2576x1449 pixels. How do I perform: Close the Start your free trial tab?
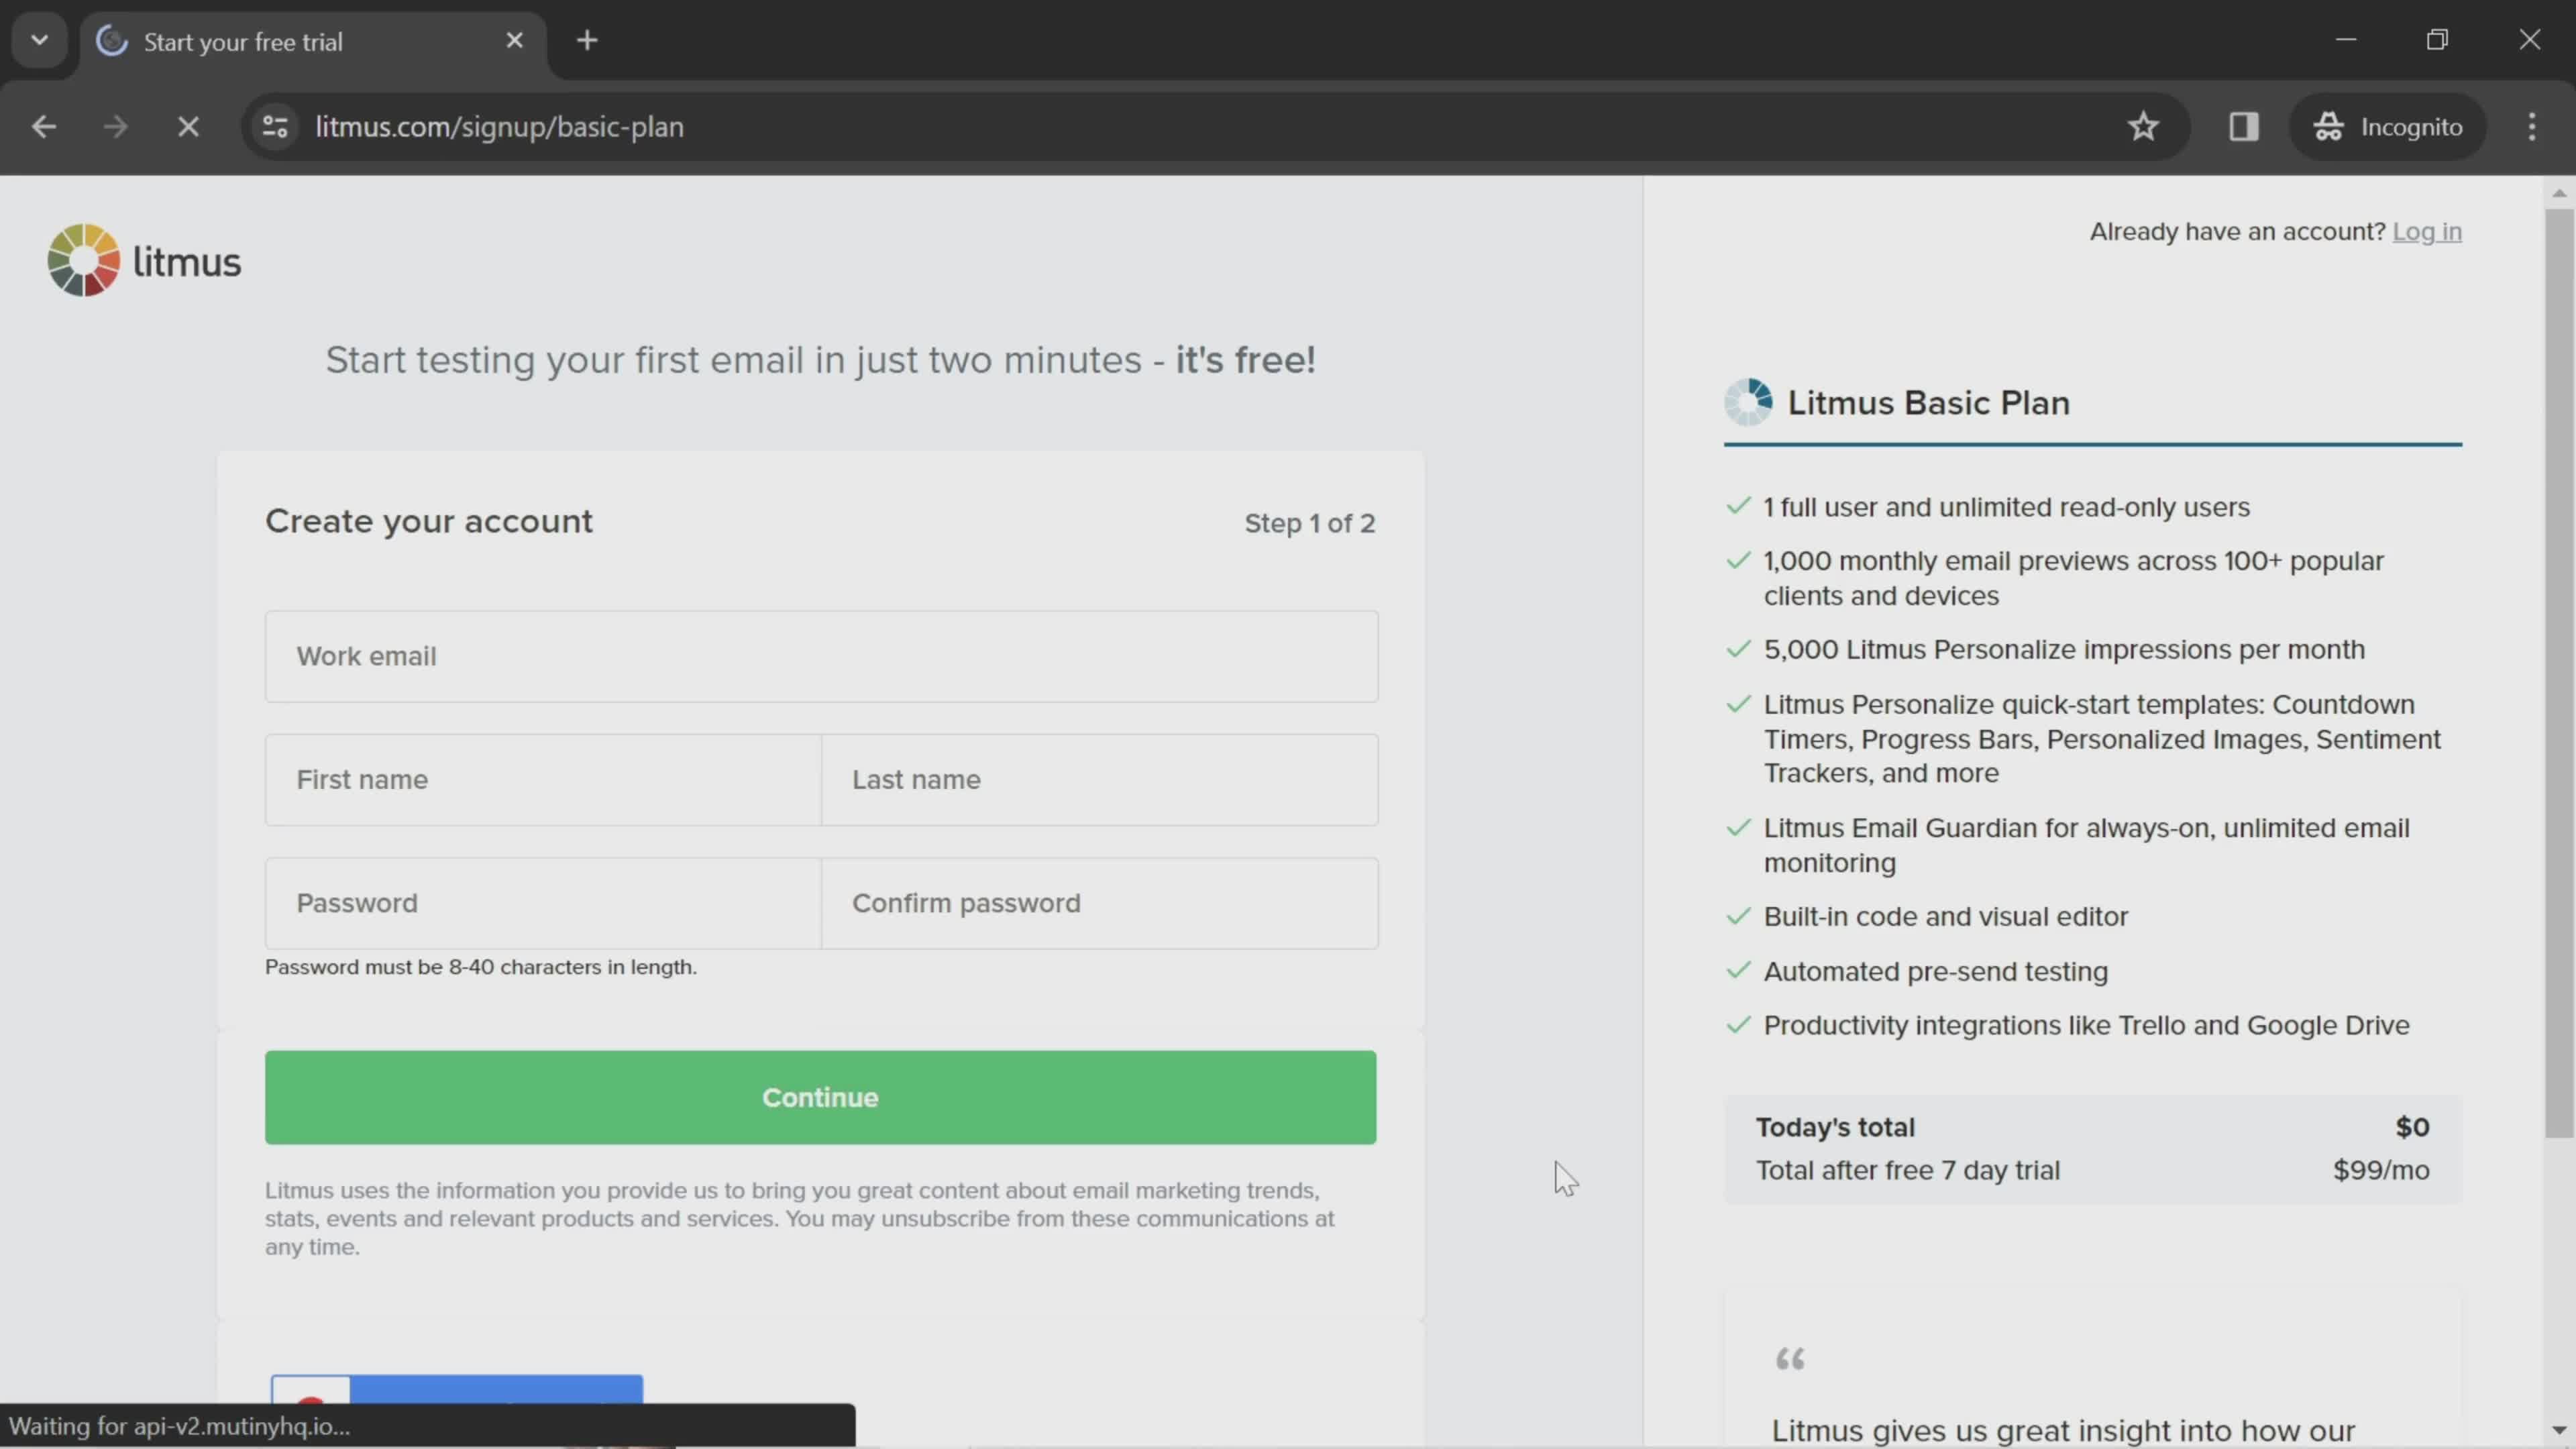coord(514,39)
